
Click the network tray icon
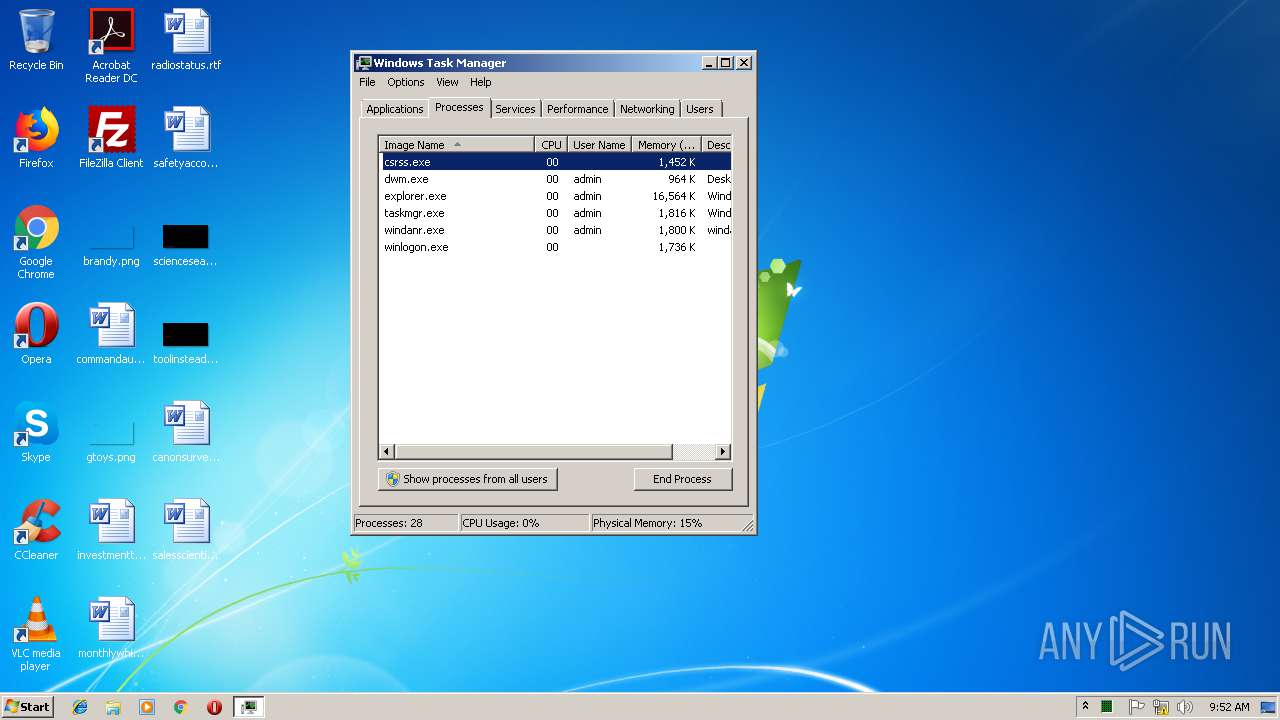coord(1161,707)
